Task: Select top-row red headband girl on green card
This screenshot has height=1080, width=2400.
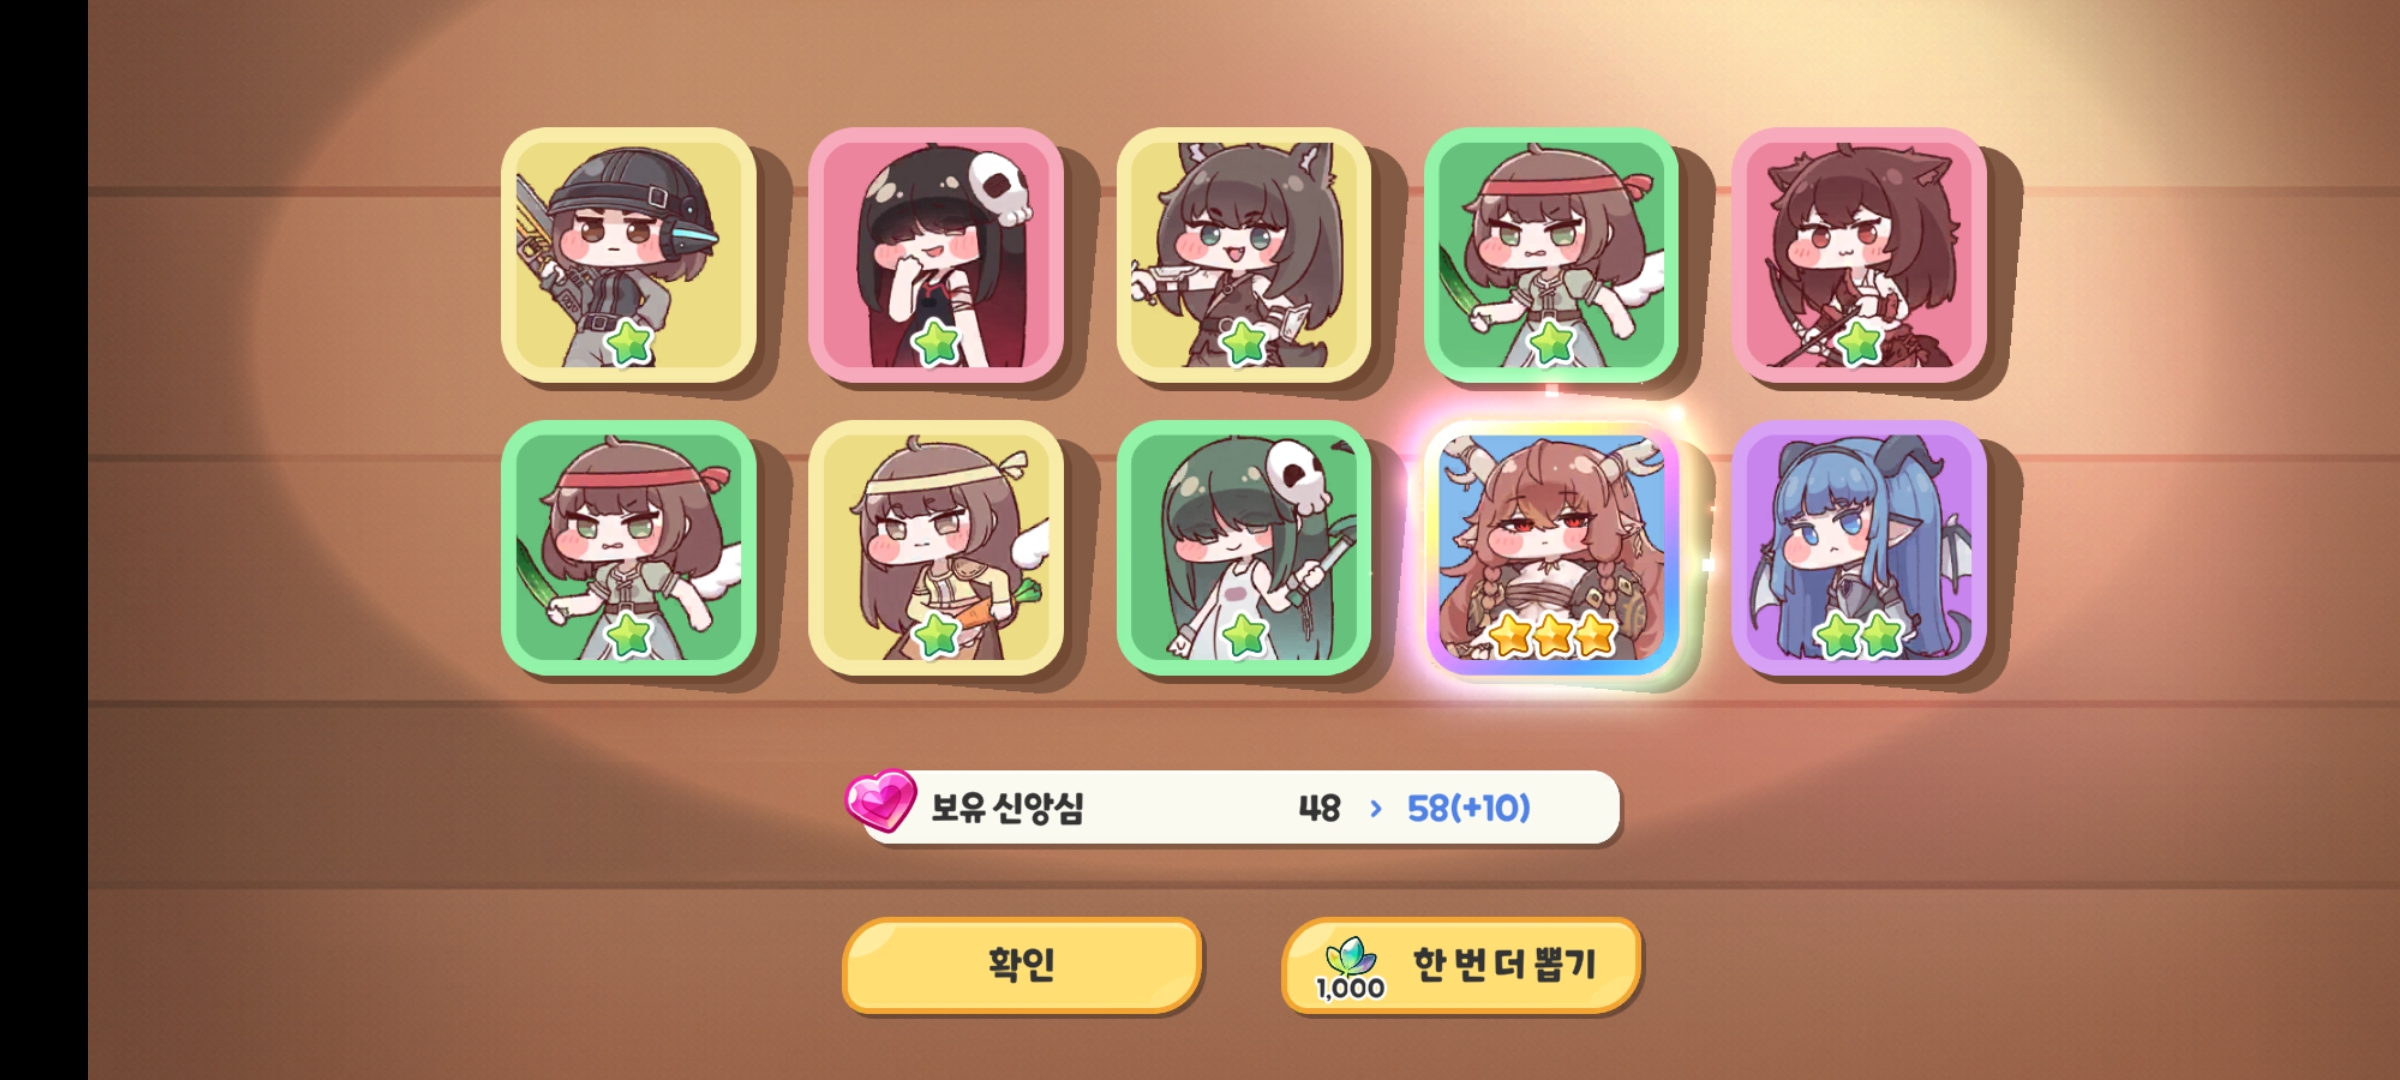Action: pos(1551,255)
